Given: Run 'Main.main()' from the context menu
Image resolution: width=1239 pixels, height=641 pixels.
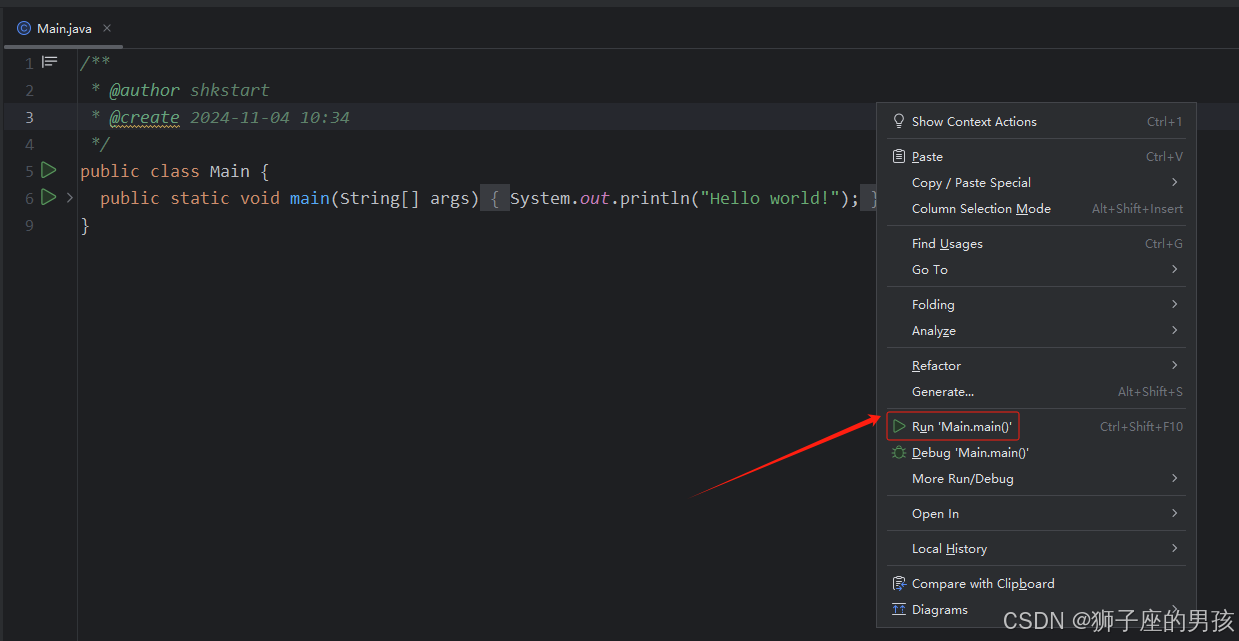Looking at the screenshot, I should (1036, 426).
